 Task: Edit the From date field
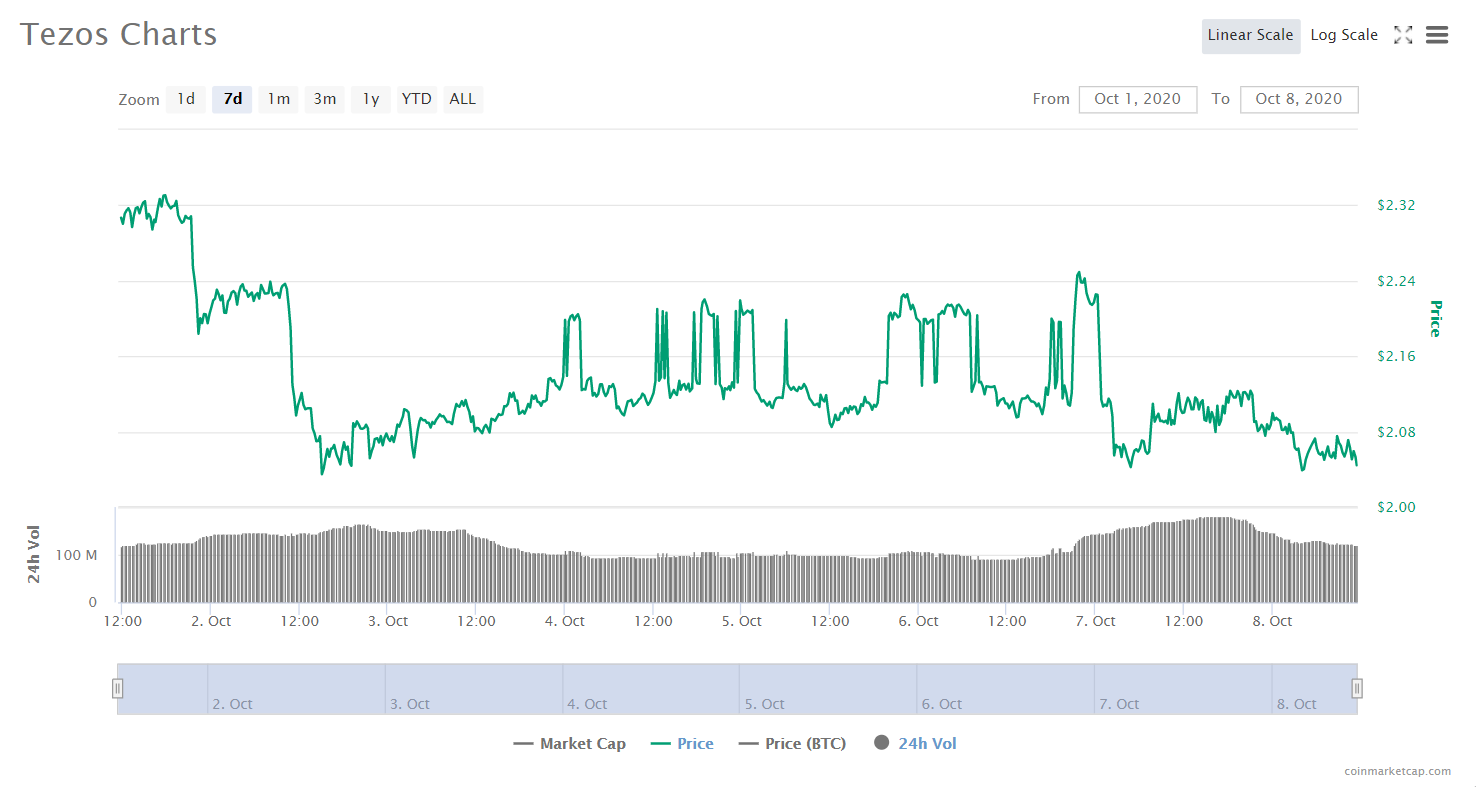pos(1138,99)
